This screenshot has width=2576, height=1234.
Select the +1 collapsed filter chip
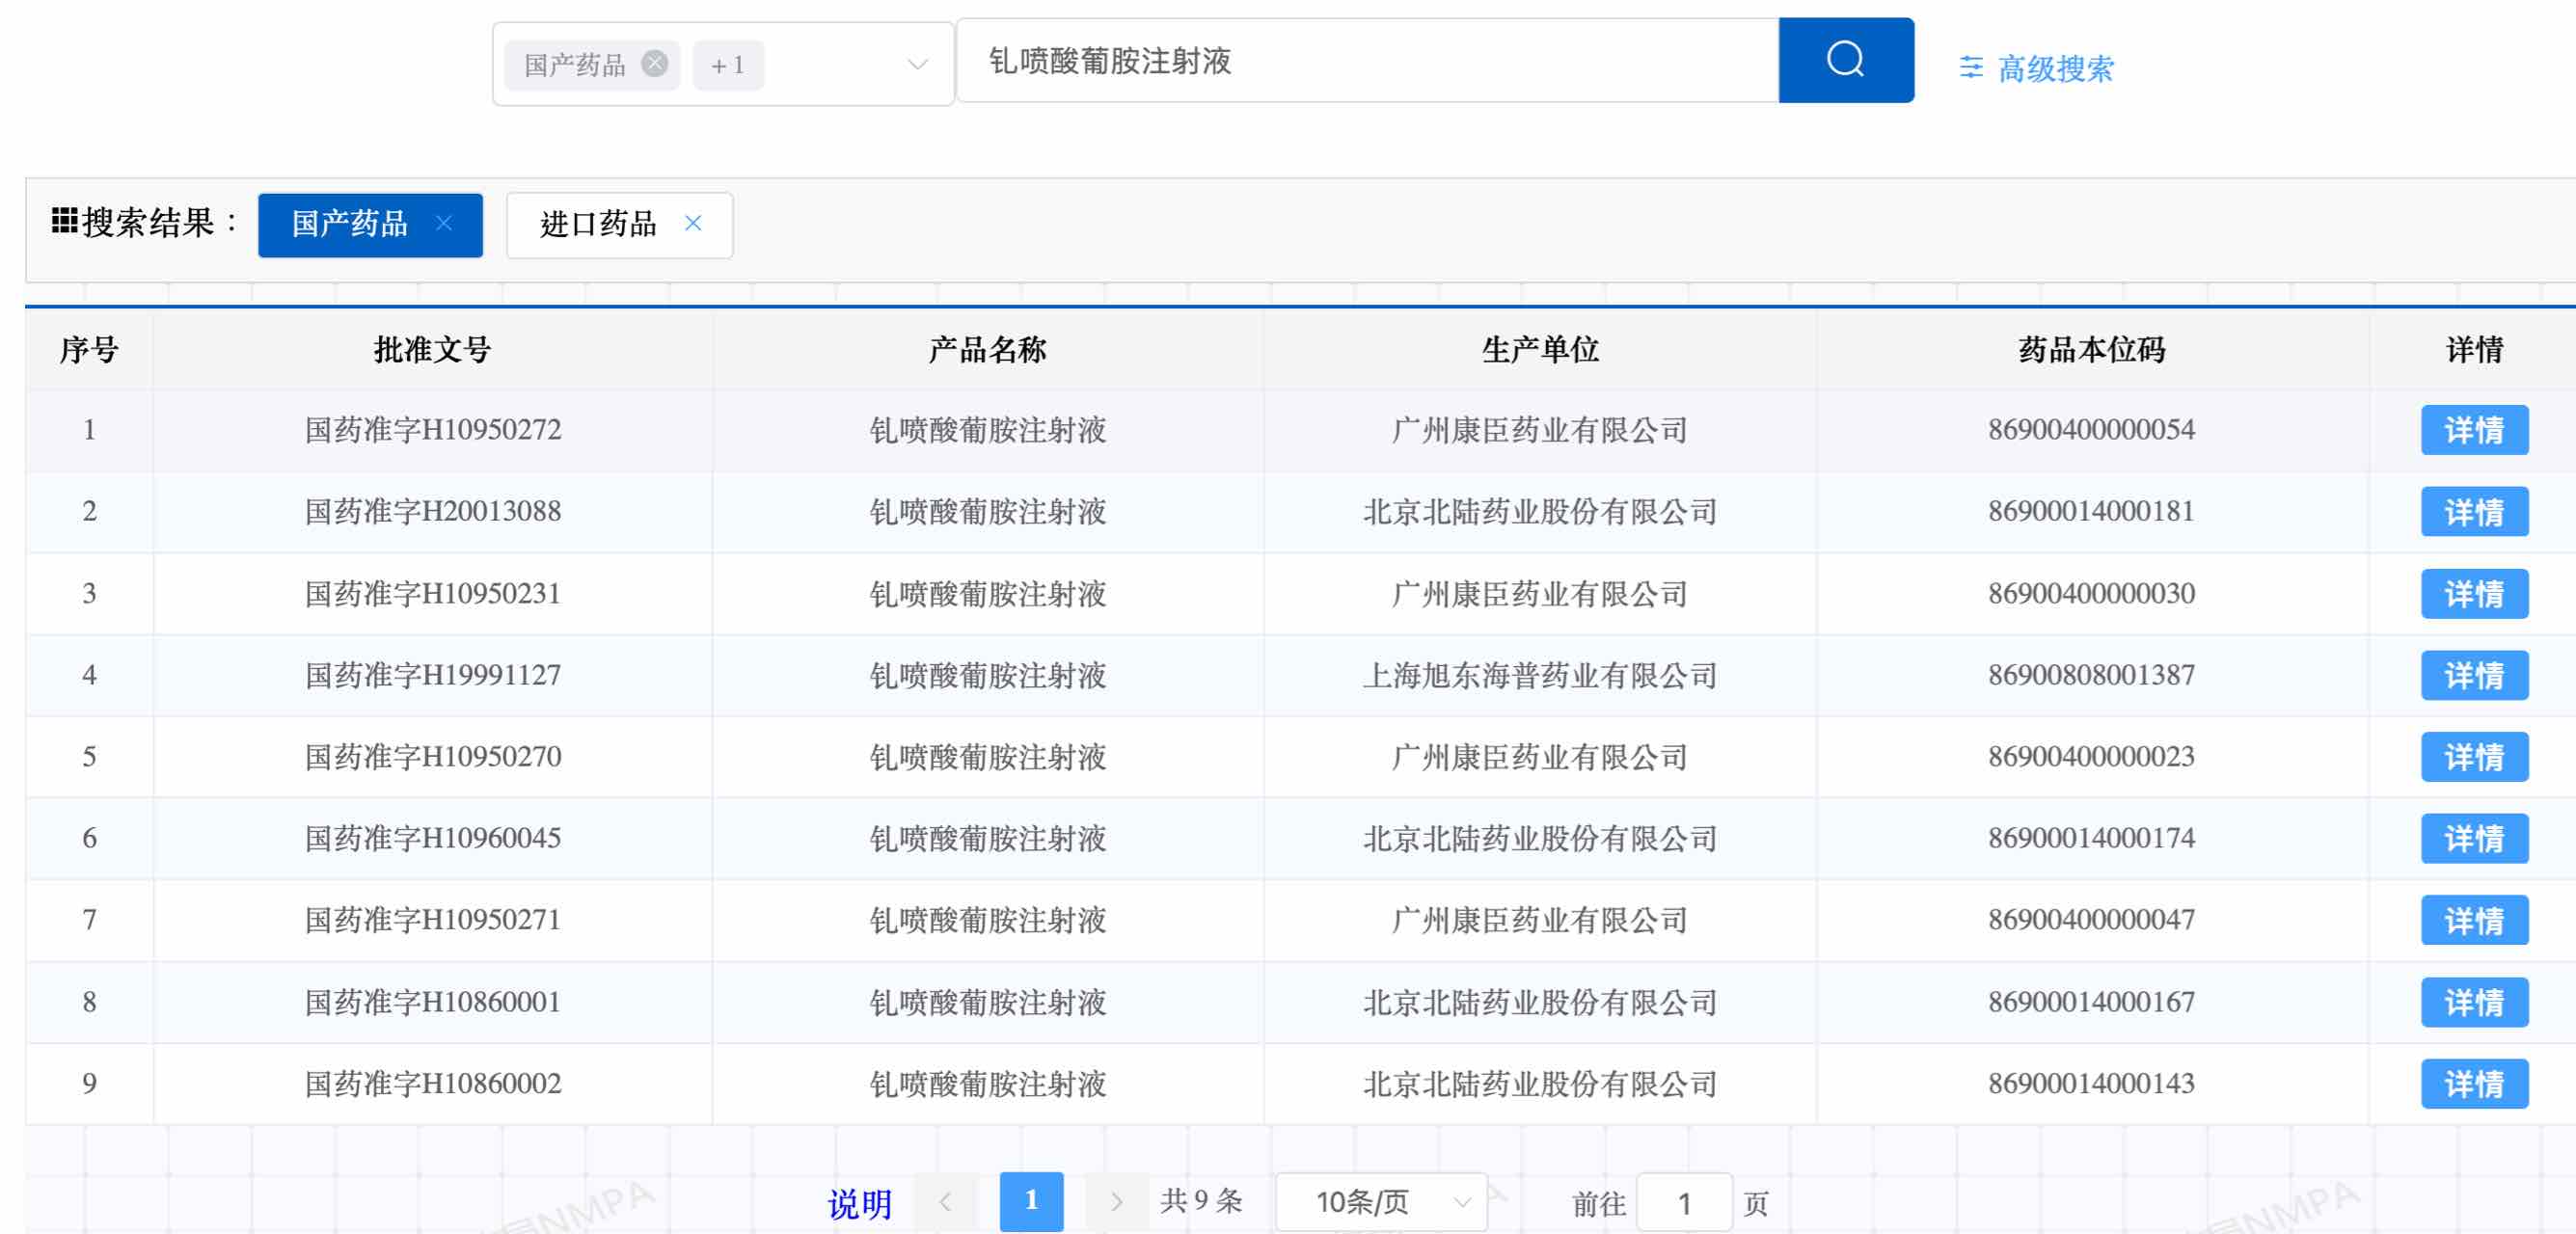[x=727, y=64]
